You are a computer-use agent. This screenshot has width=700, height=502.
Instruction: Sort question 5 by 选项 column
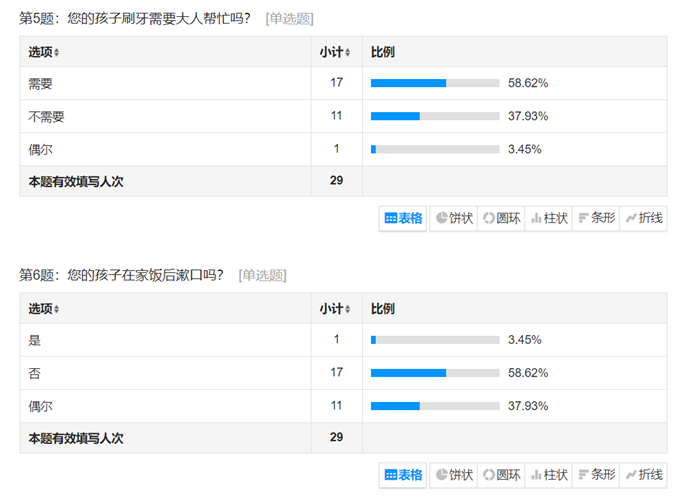[44, 52]
